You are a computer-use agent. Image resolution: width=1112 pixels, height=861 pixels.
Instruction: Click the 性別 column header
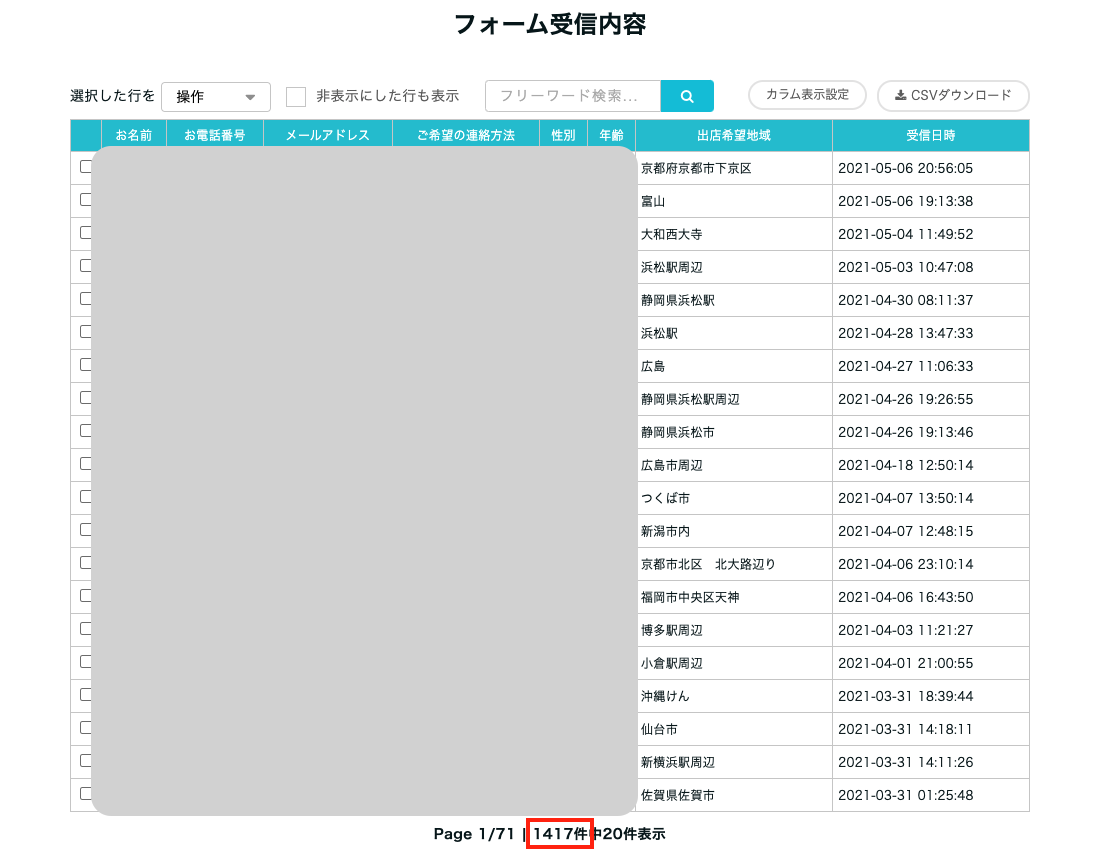[563, 135]
